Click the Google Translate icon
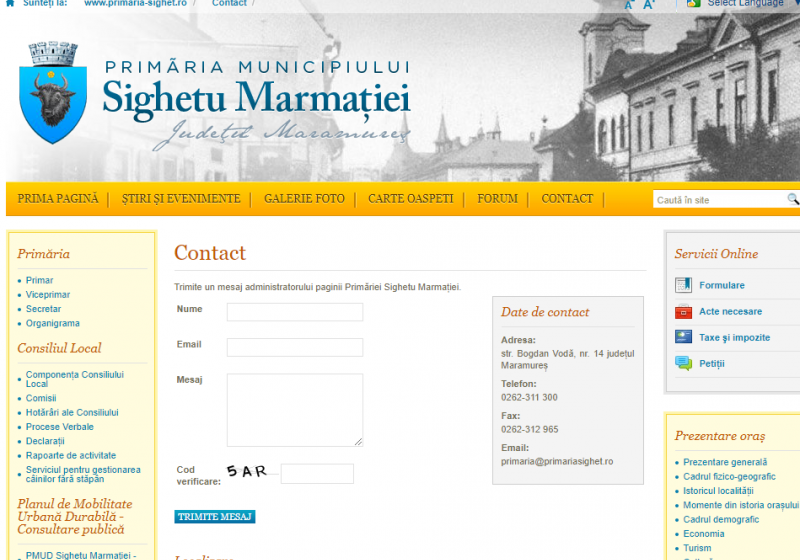The height and width of the screenshot is (560, 800). (x=693, y=3)
